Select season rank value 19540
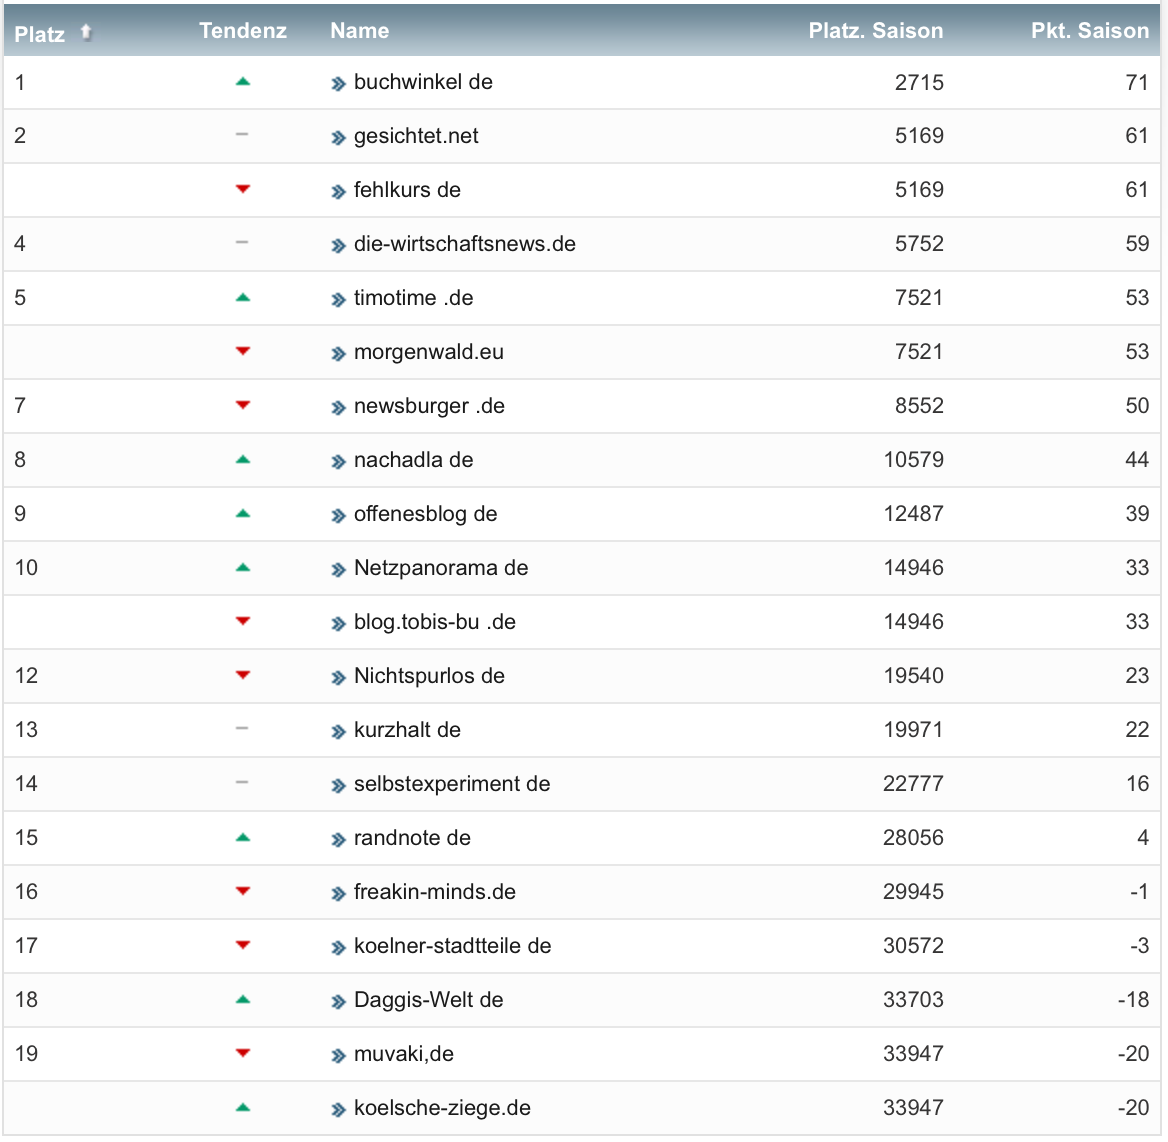This screenshot has width=1168, height=1142. (x=914, y=676)
